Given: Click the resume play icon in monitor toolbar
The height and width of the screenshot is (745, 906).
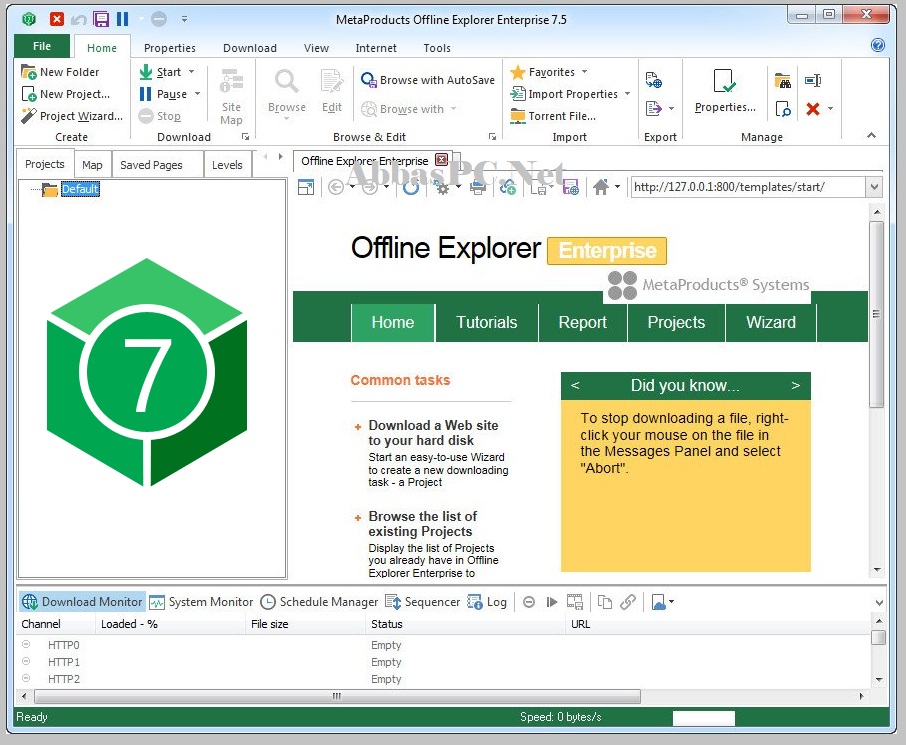Looking at the screenshot, I should pyautogui.click(x=552, y=602).
